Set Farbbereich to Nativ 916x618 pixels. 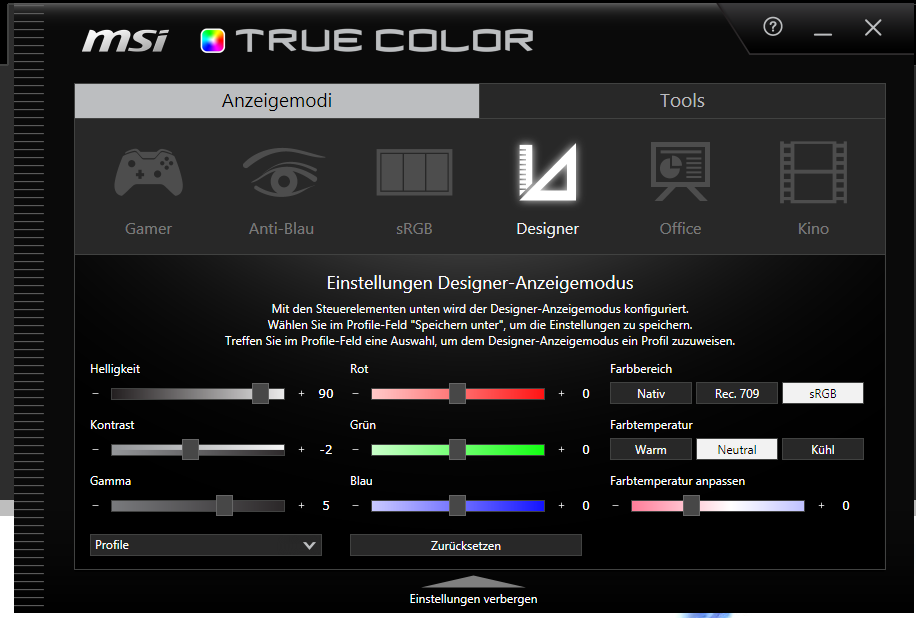650,394
